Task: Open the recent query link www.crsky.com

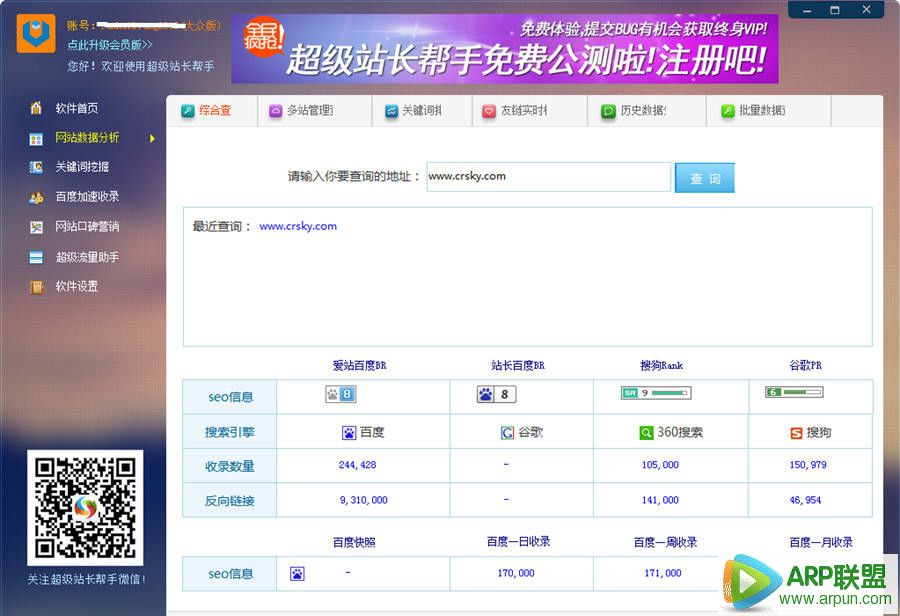Action: 297,226
